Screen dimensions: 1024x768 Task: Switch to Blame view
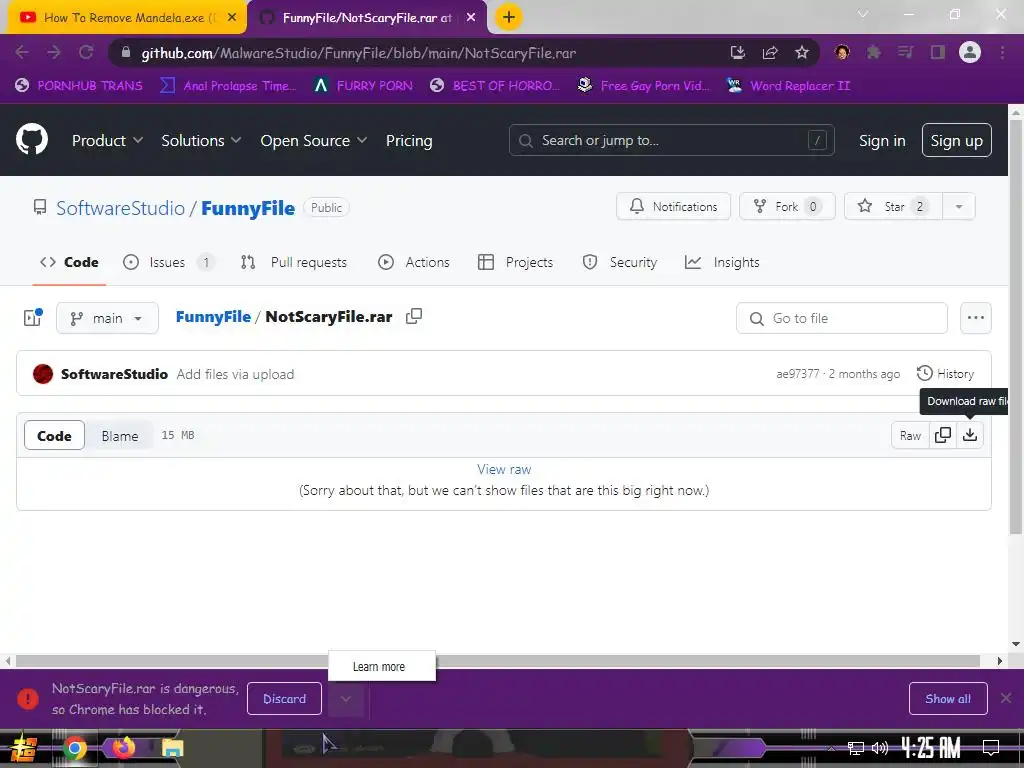(x=120, y=436)
